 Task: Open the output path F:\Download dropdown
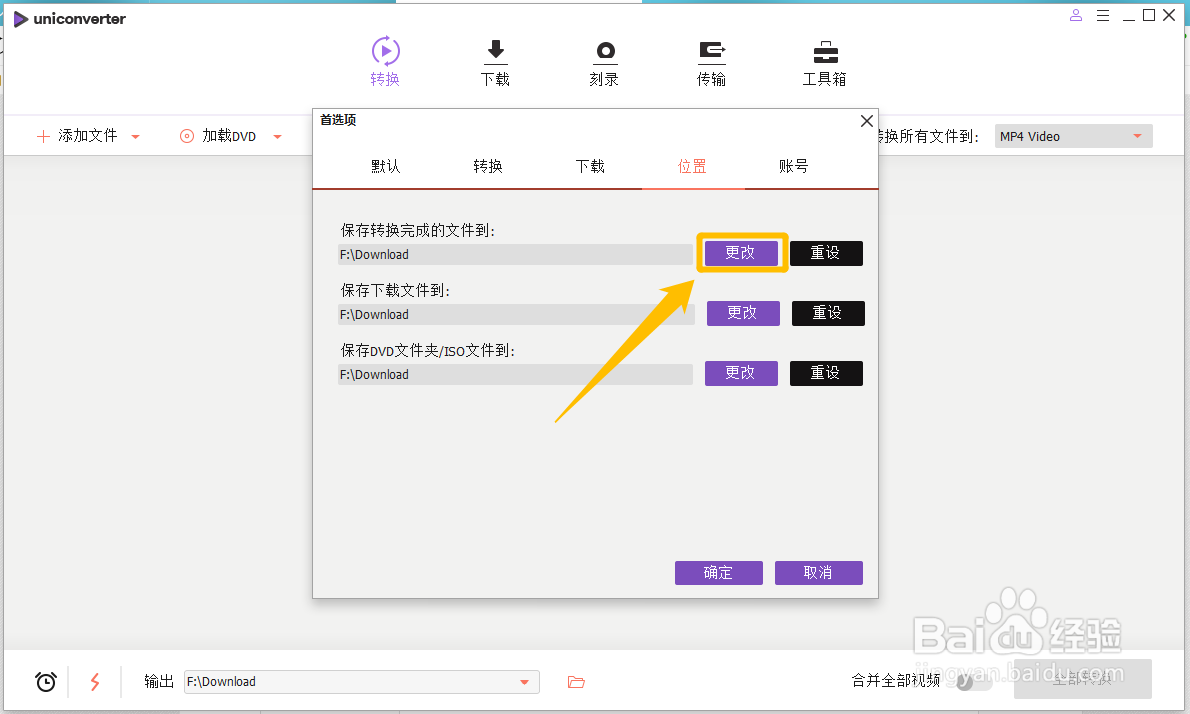click(524, 682)
